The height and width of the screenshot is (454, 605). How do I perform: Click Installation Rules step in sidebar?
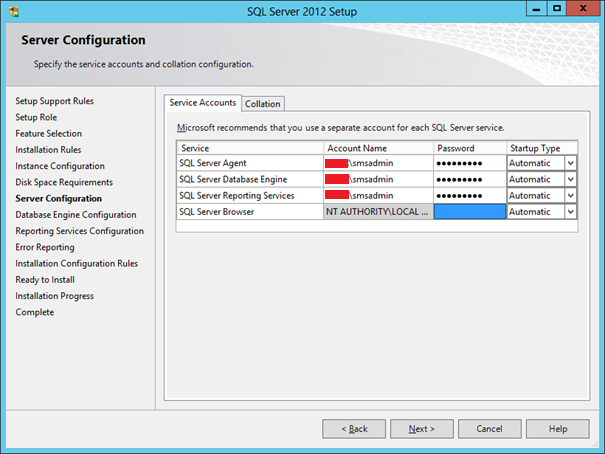point(48,150)
